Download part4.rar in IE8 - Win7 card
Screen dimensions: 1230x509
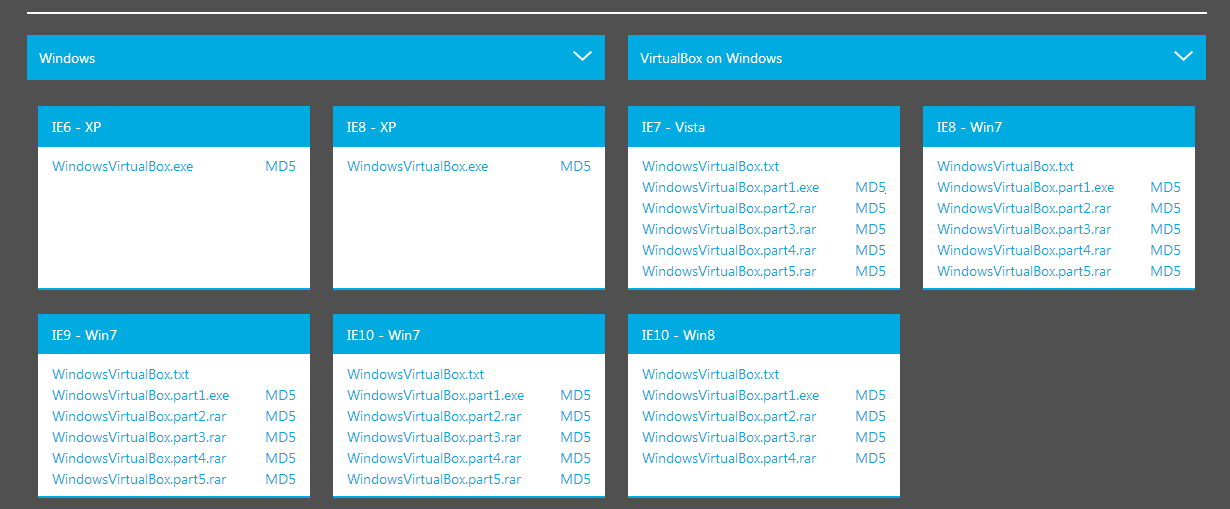coord(1024,250)
